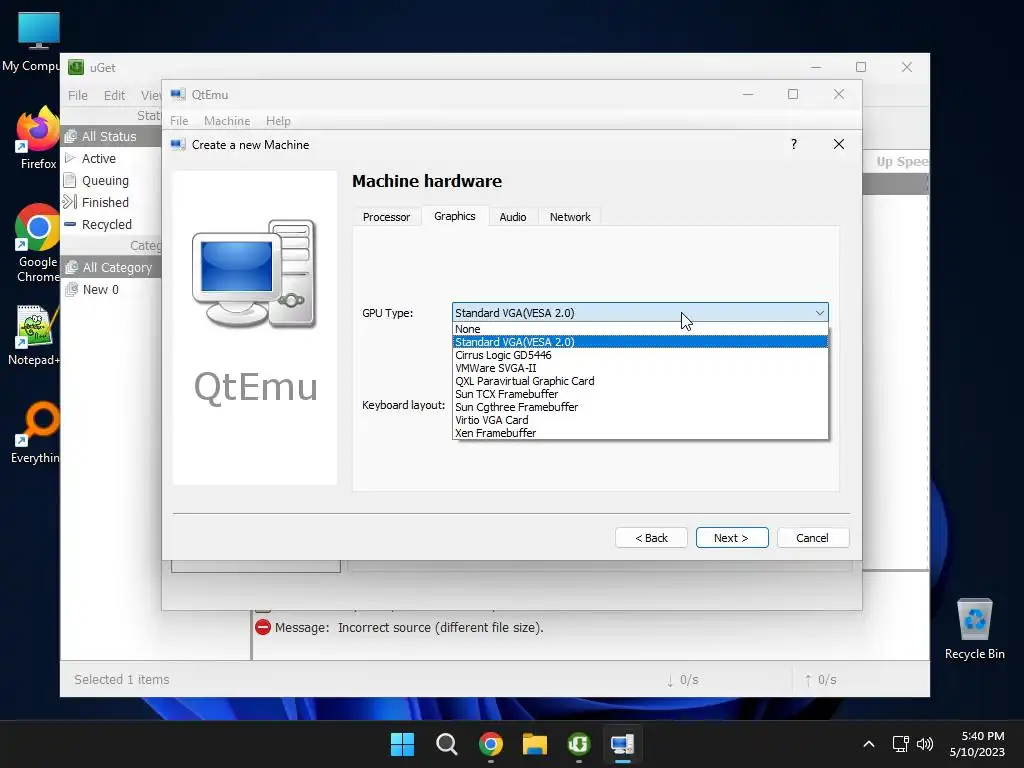Show hidden tray icons chevron

[869, 744]
